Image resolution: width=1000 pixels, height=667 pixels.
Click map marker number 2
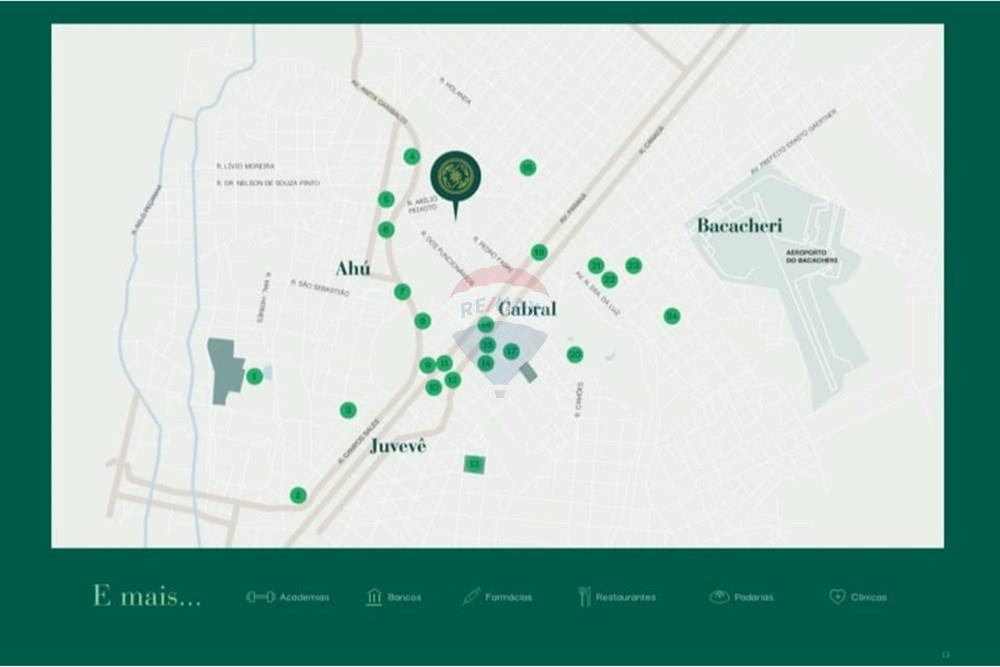pos(298,495)
